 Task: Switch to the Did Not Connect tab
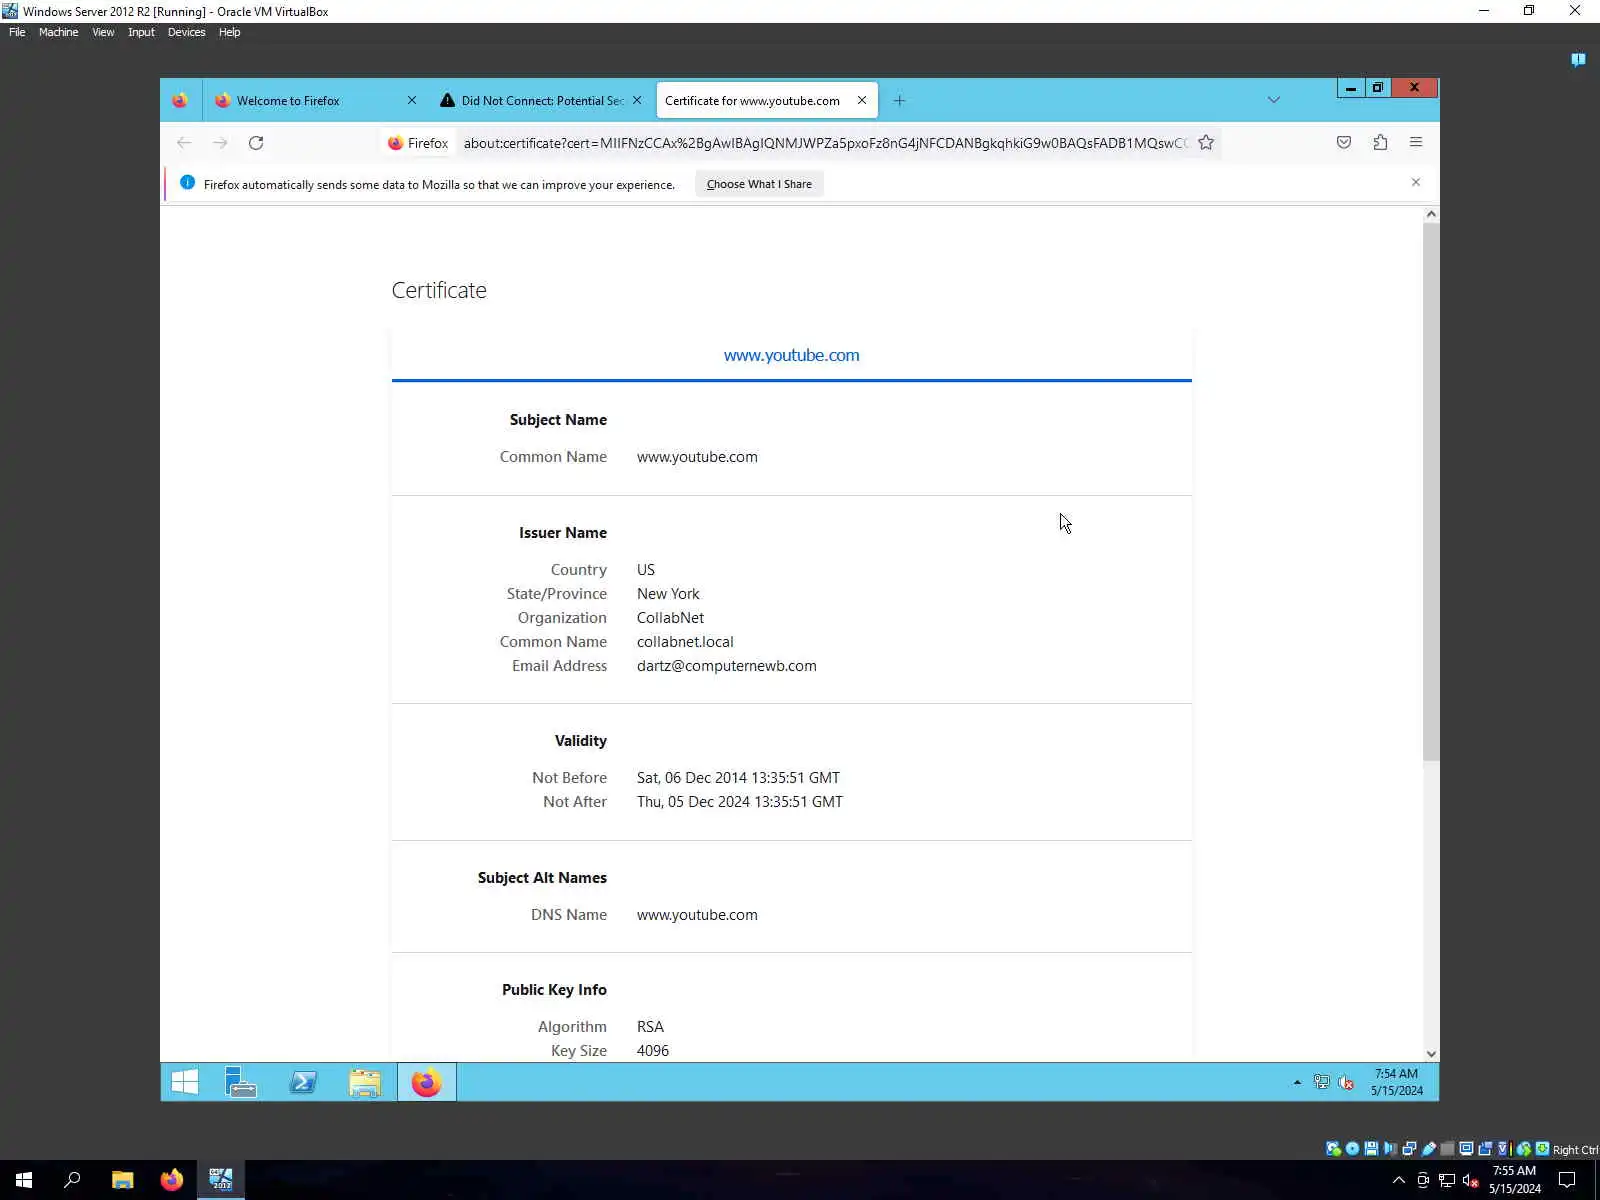[x=541, y=100]
